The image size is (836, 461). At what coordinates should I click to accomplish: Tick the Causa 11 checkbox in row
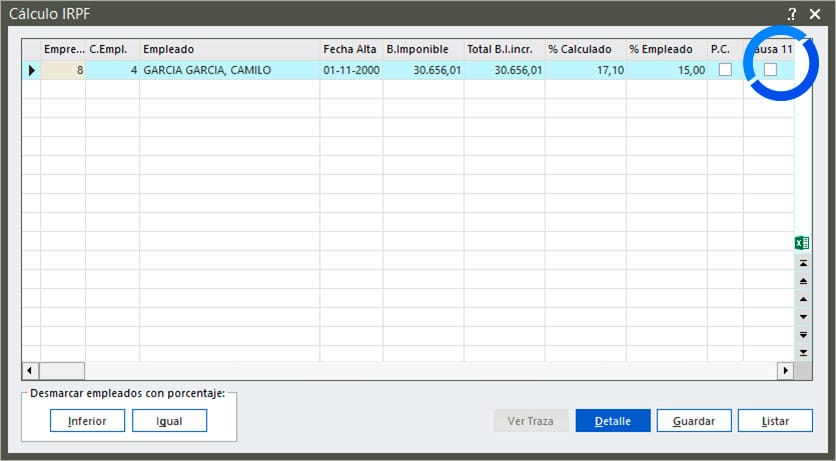770,70
